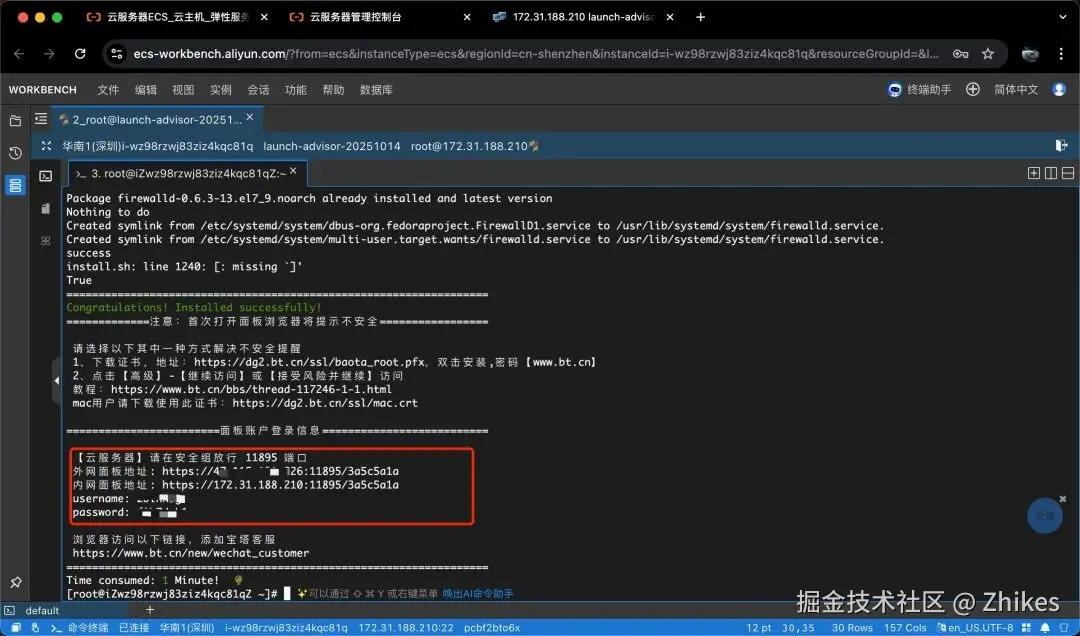
Task: Switch to 云服务器ECS_云主机 browser tab
Action: [x=177, y=17]
